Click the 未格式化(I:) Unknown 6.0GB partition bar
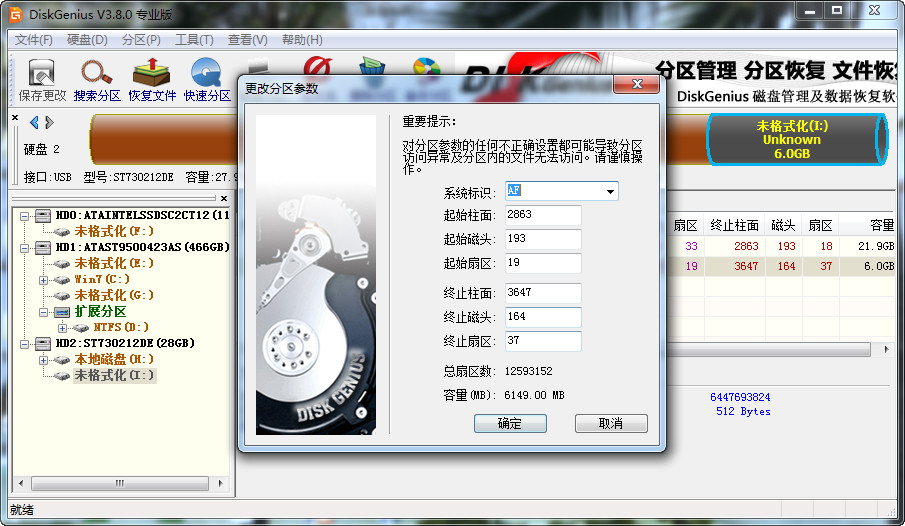Screen dimensions: 905x526 tap(796, 140)
